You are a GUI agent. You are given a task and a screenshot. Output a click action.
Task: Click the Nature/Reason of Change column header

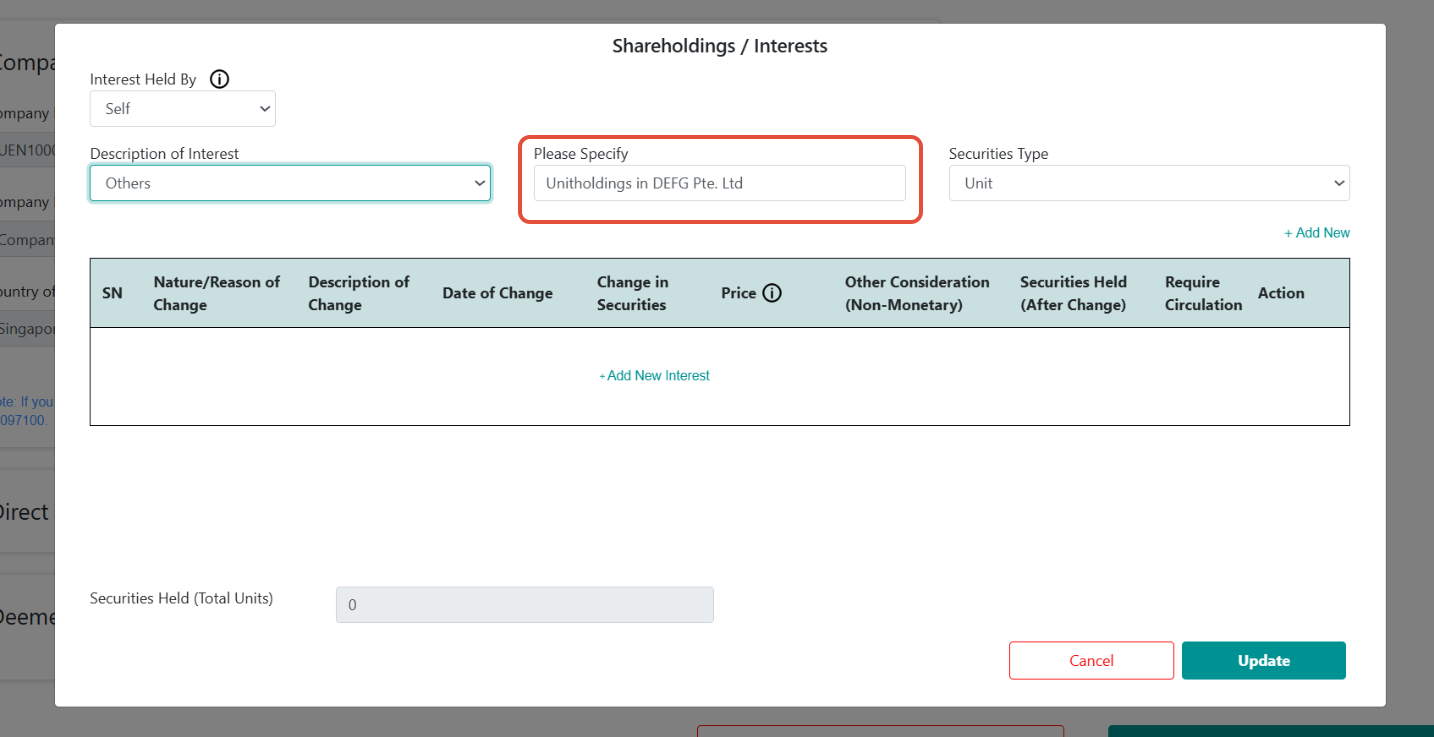tap(217, 293)
